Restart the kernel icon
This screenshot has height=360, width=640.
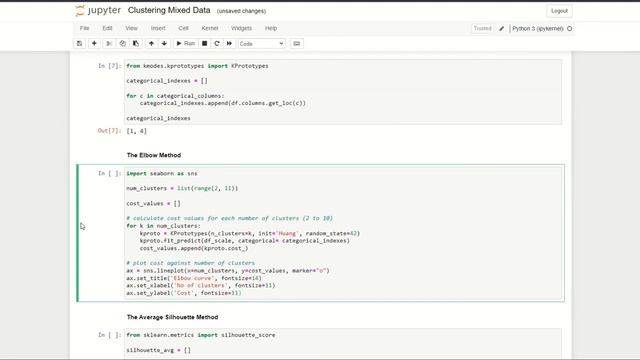coord(217,43)
